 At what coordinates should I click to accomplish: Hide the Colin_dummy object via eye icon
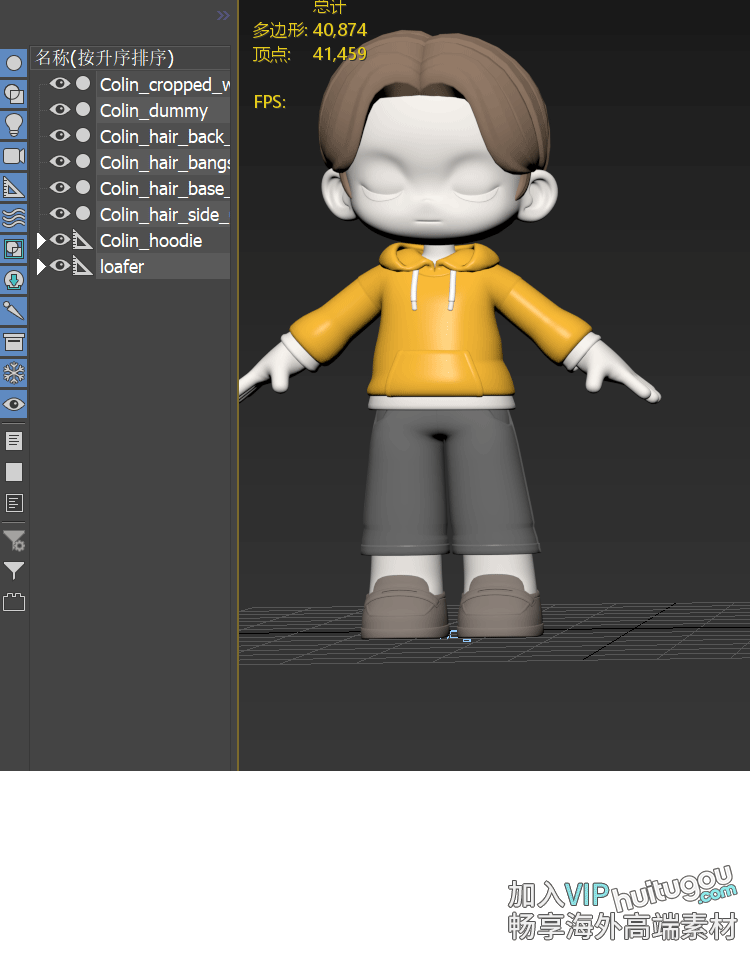(x=60, y=110)
